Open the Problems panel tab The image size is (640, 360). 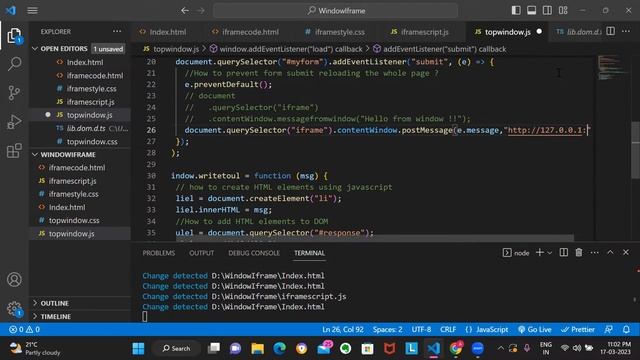point(159,253)
